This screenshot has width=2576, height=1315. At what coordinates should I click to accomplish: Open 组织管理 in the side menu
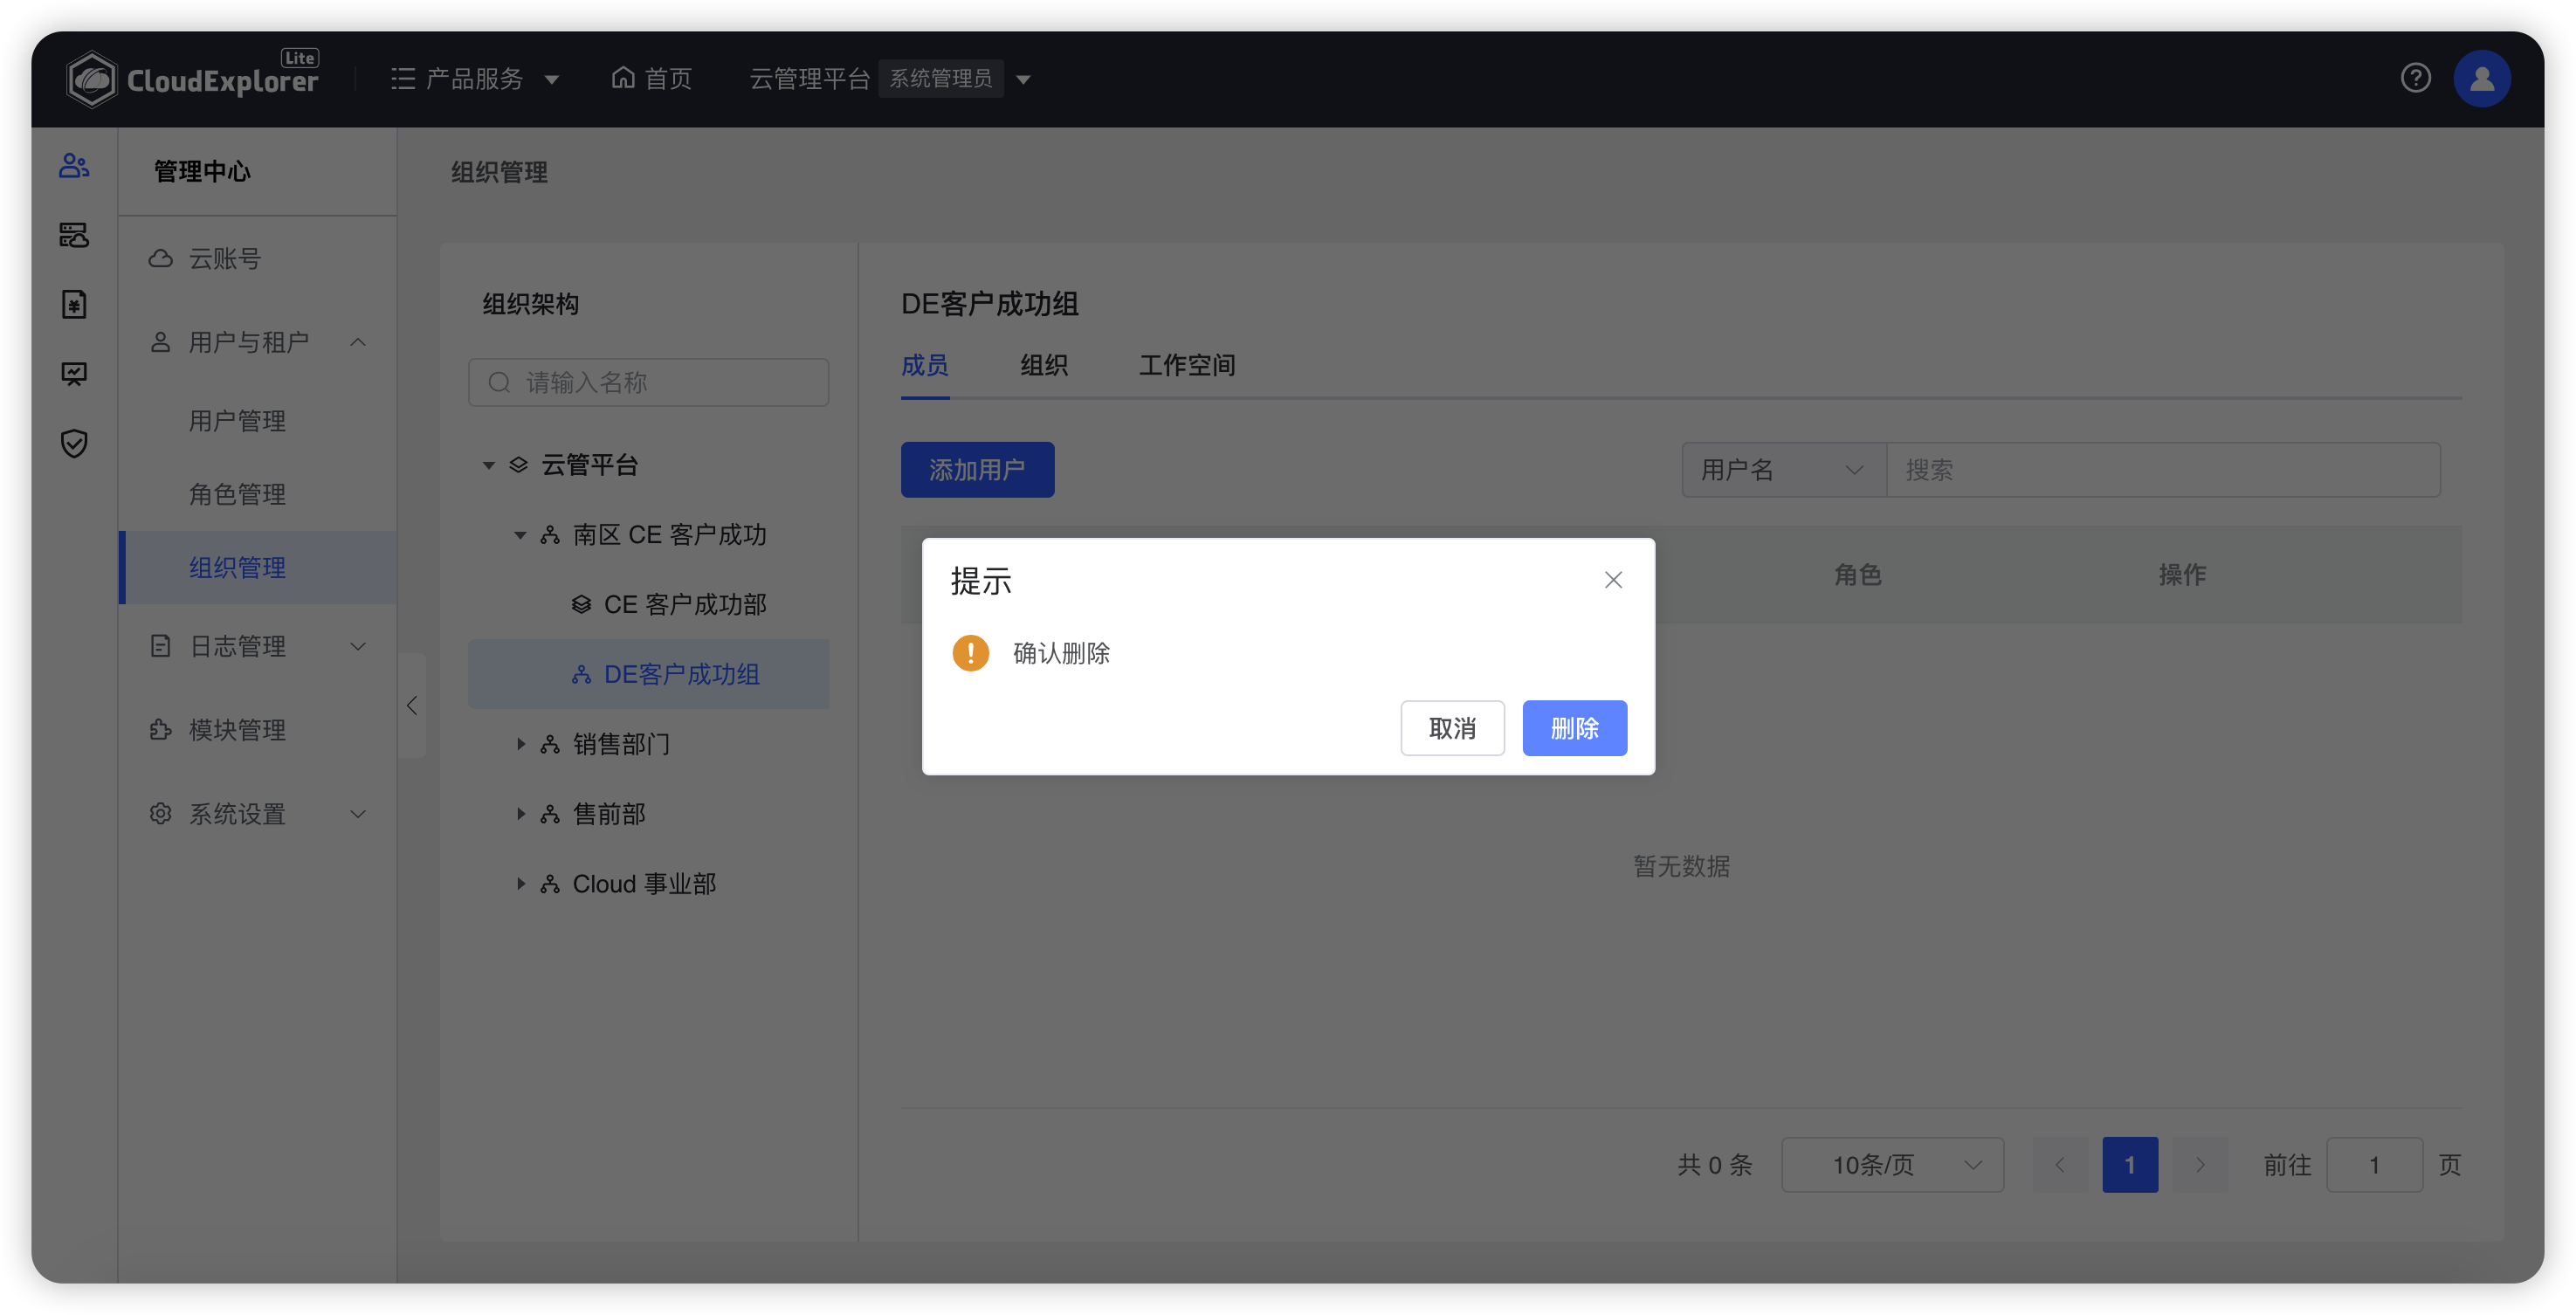(258, 567)
